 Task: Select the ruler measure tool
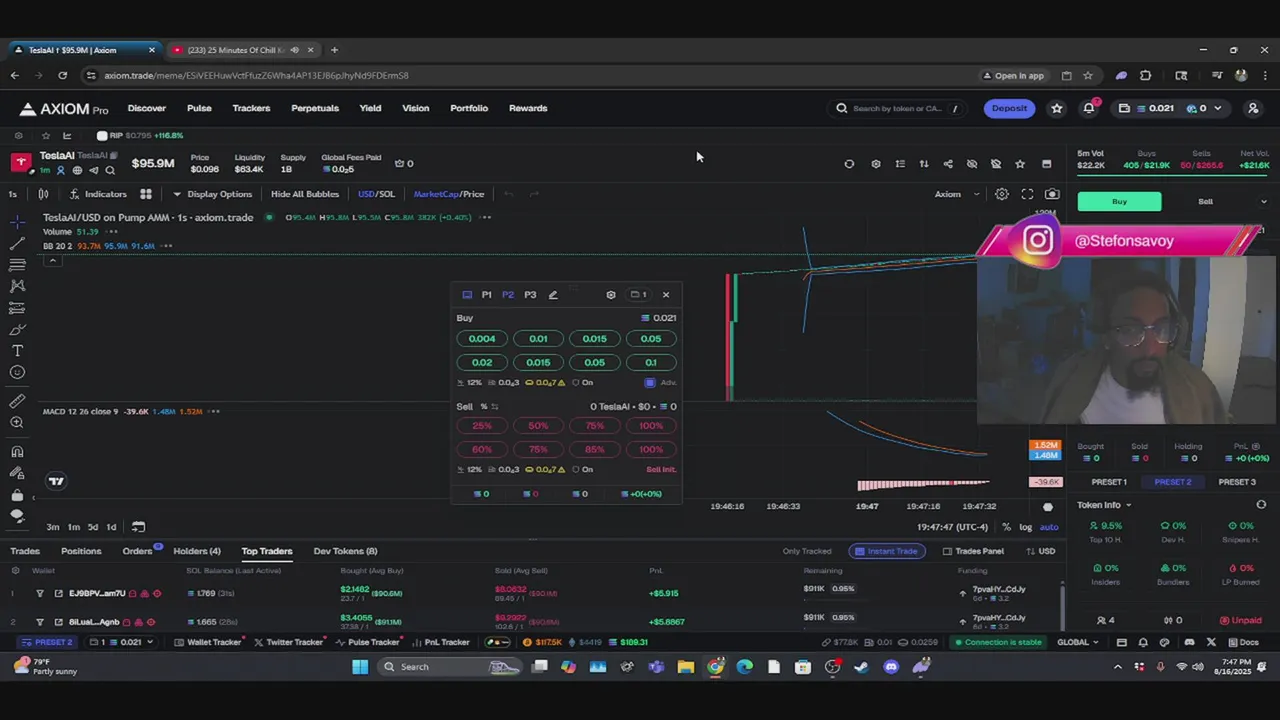[17, 401]
